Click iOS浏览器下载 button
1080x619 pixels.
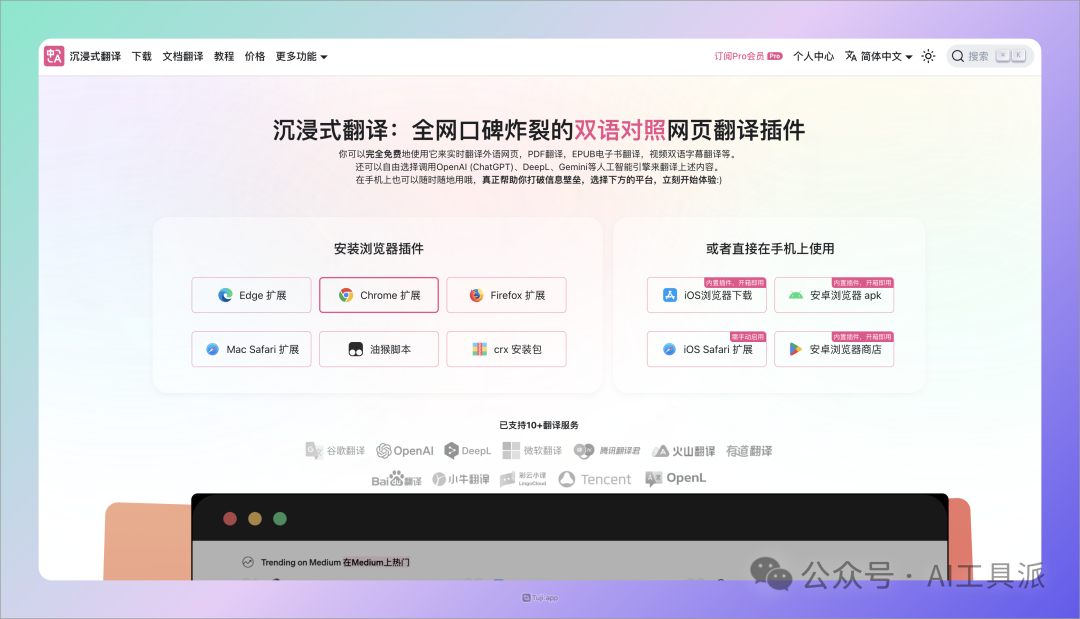coord(707,295)
